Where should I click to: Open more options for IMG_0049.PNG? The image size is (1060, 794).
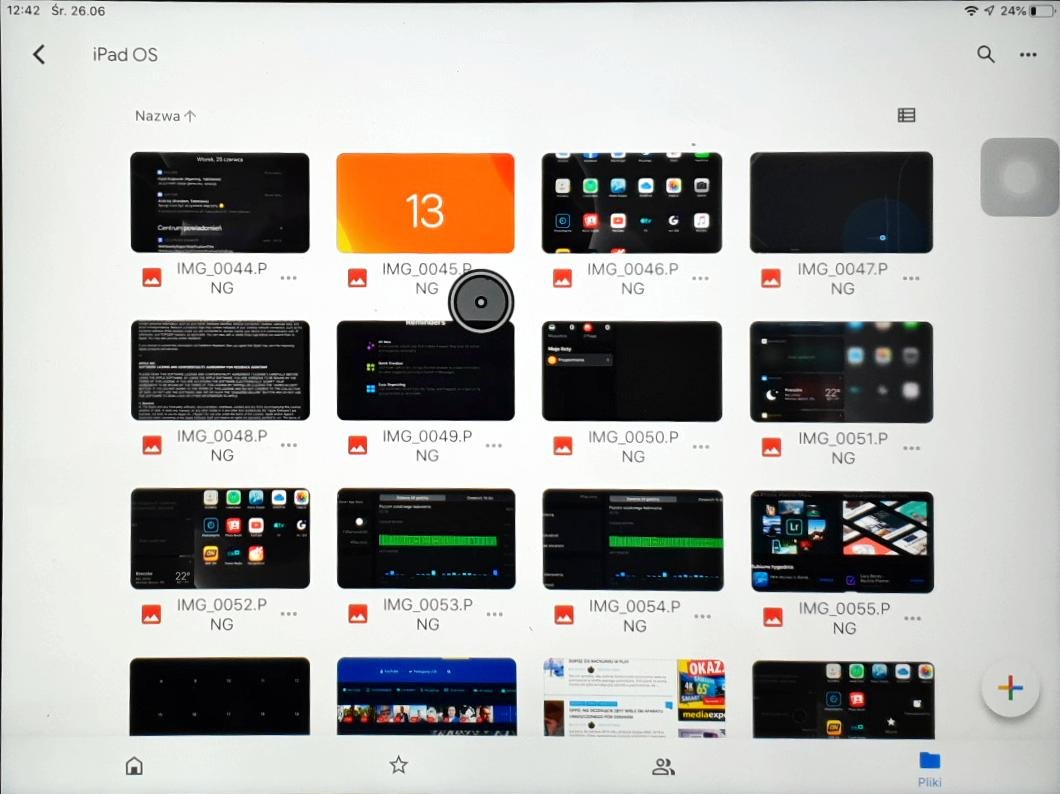pyautogui.click(x=494, y=446)
